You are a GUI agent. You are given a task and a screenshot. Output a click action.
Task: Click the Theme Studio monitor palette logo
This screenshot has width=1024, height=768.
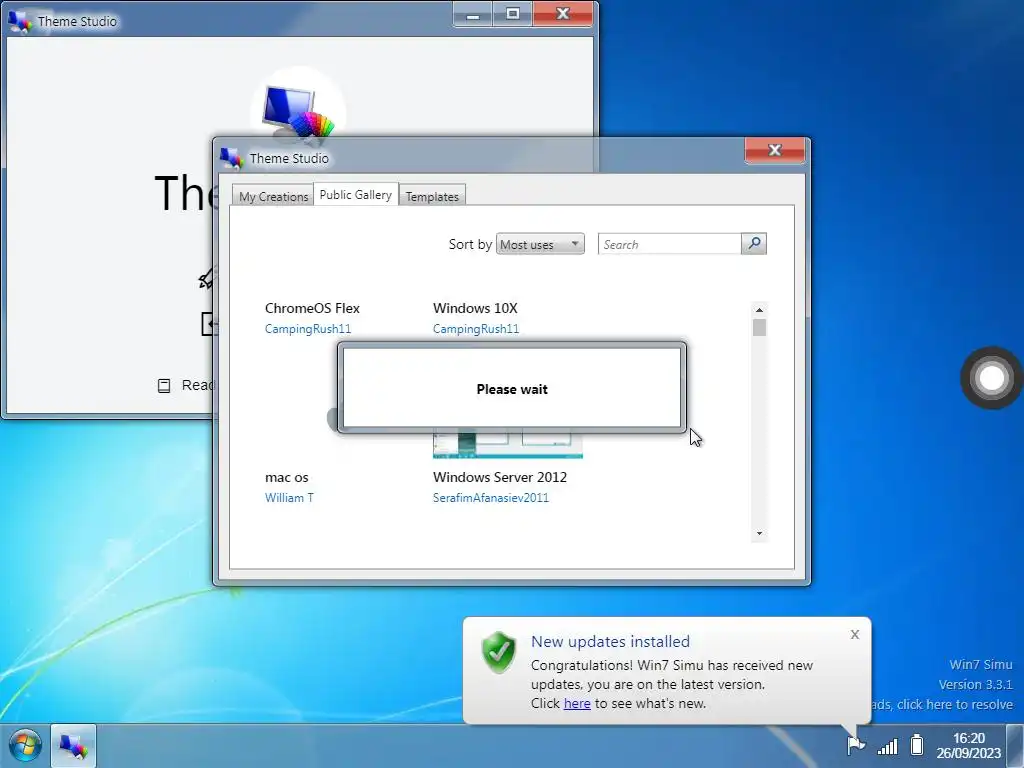[298, 112]
